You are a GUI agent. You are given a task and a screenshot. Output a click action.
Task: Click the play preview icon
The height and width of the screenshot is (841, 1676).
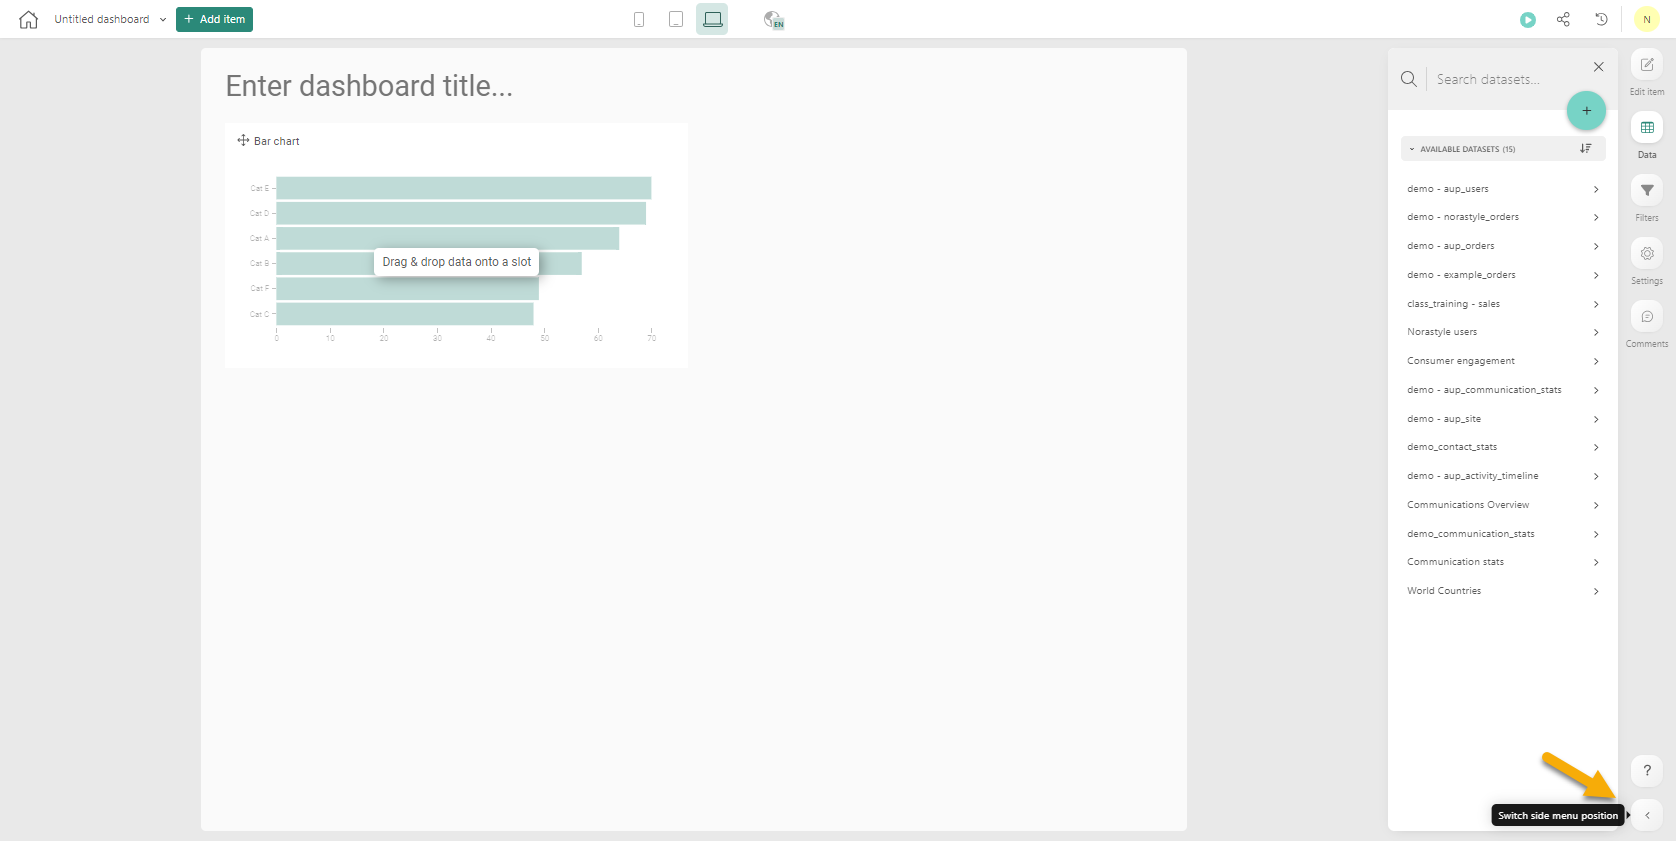pyautogui.click(x=1527, y=20)
